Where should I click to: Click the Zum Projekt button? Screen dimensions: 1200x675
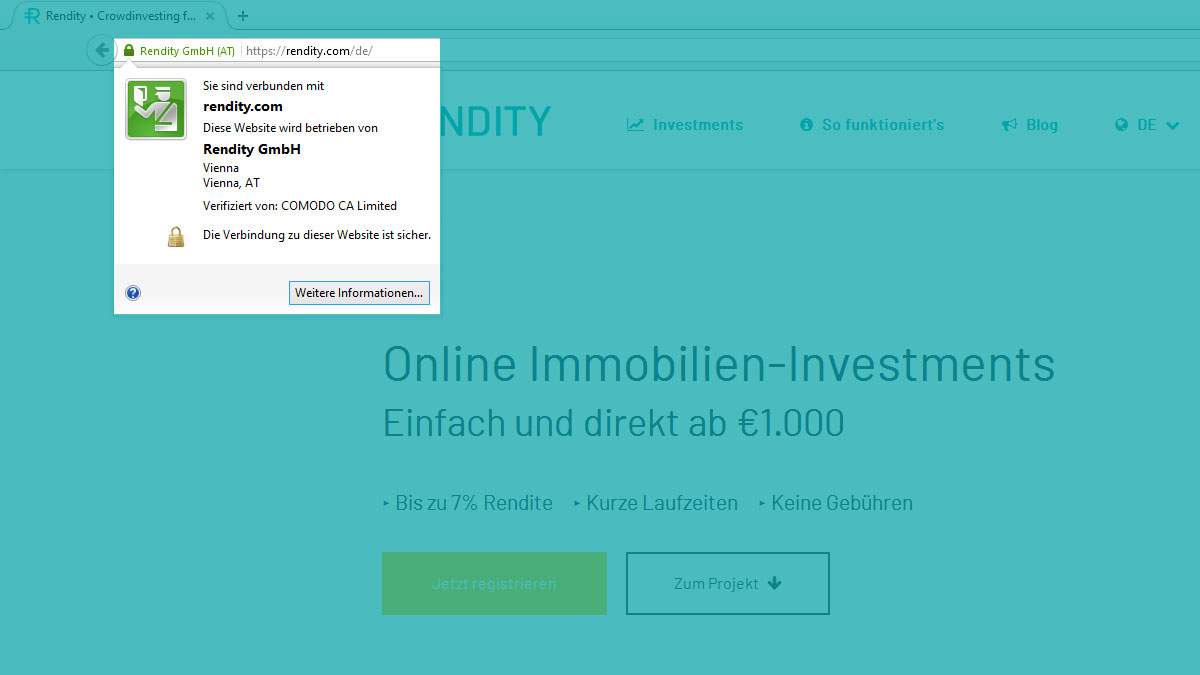point(727,583)
